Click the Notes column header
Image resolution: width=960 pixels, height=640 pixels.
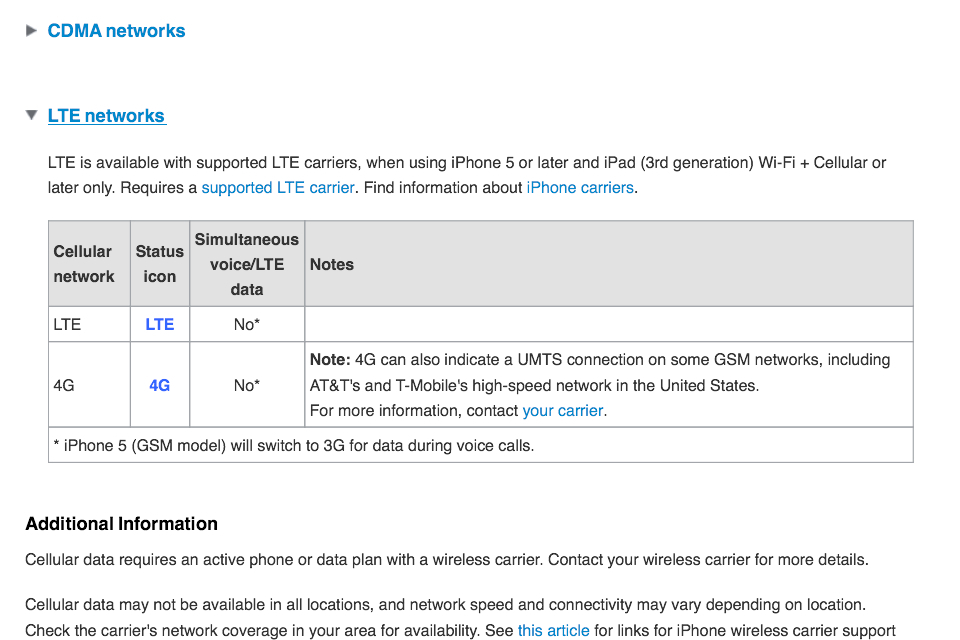tap(332, 264)
